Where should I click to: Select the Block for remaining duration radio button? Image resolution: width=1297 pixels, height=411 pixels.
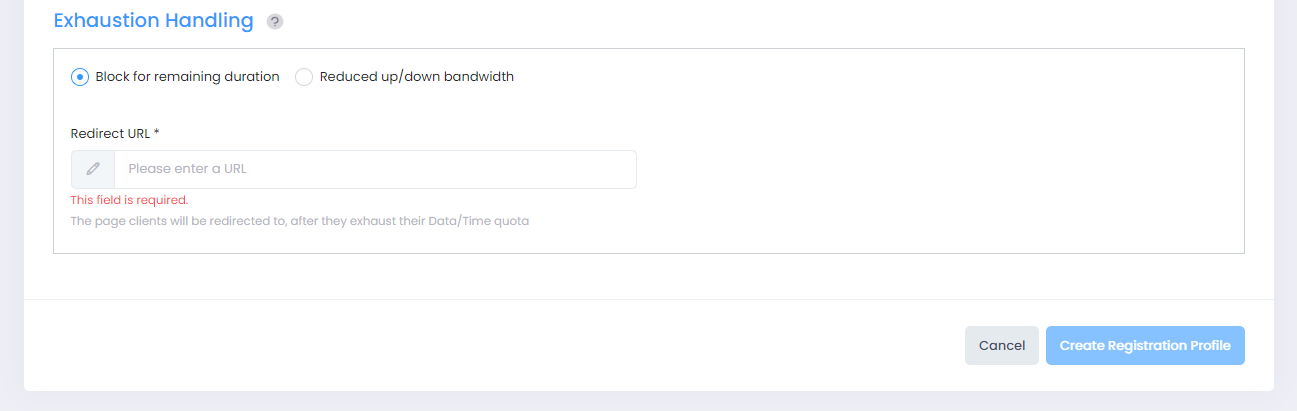point(80,77)
